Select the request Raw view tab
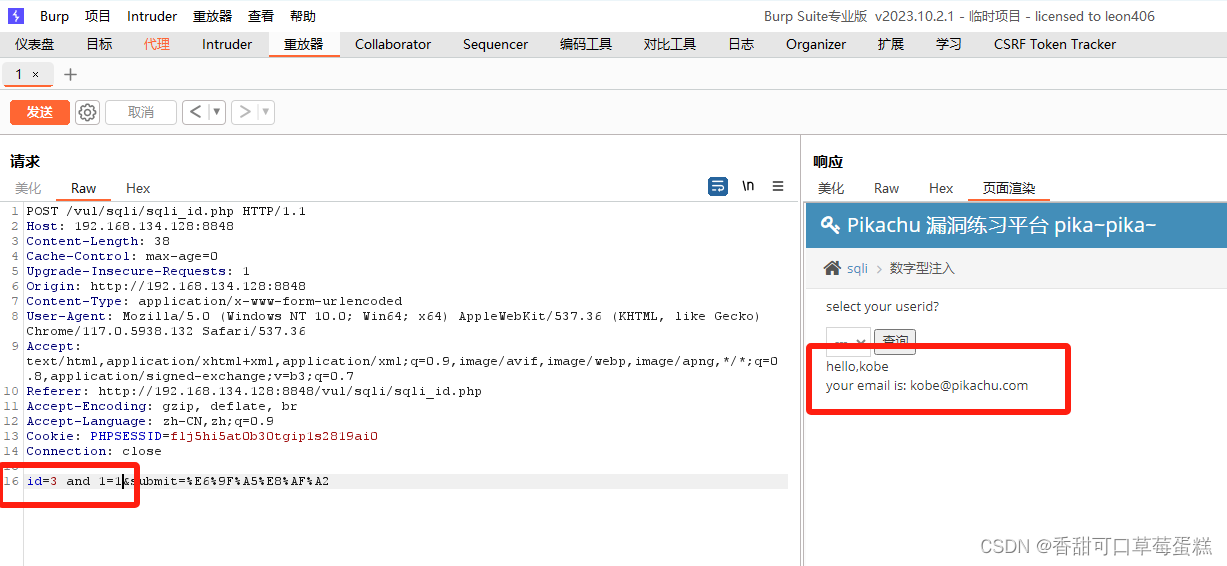 tap(84, 188)
